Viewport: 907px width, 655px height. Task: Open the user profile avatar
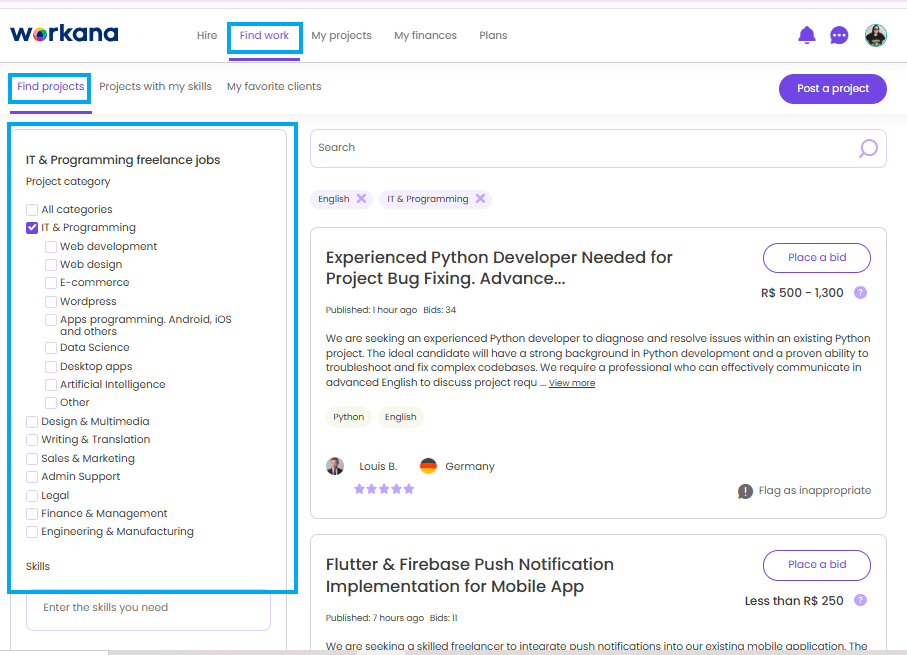(876, 35)
